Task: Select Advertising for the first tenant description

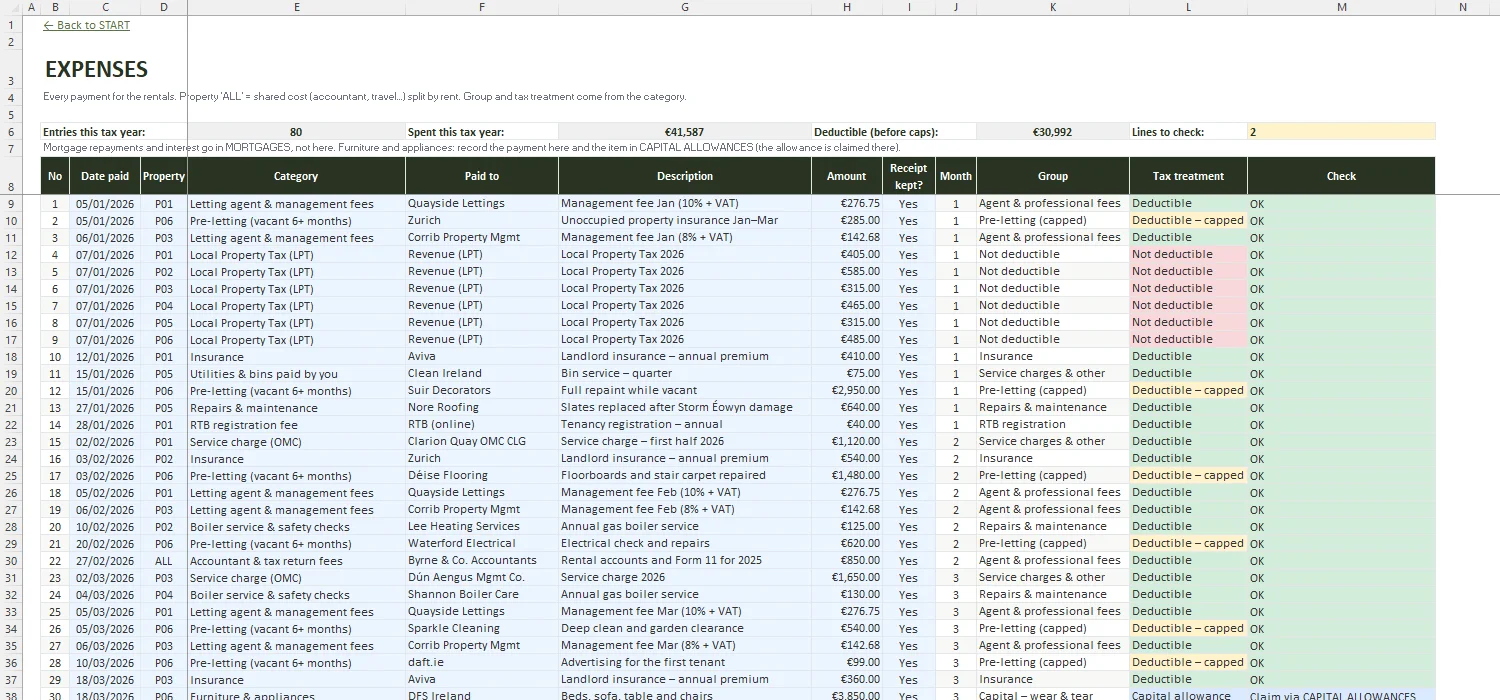Action: [684, 662]
